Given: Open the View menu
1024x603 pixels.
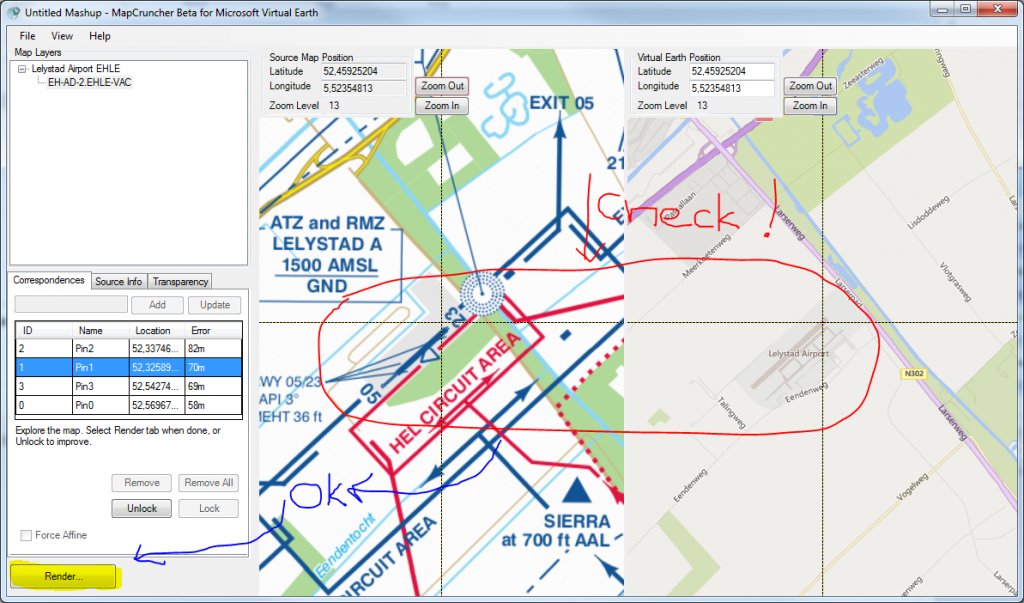Looking at the screenshot, I should tap(62, 35).
